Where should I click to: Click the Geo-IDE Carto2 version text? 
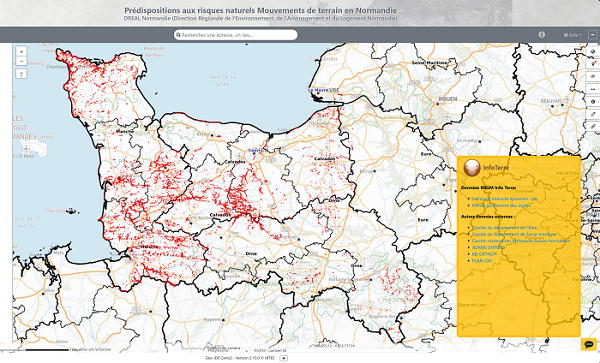click(x=240, y=358)
